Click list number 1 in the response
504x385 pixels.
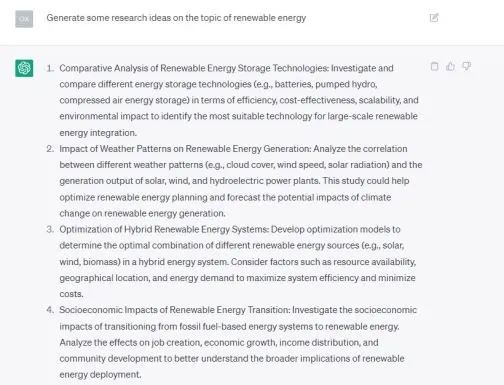(x=50, y=68)
